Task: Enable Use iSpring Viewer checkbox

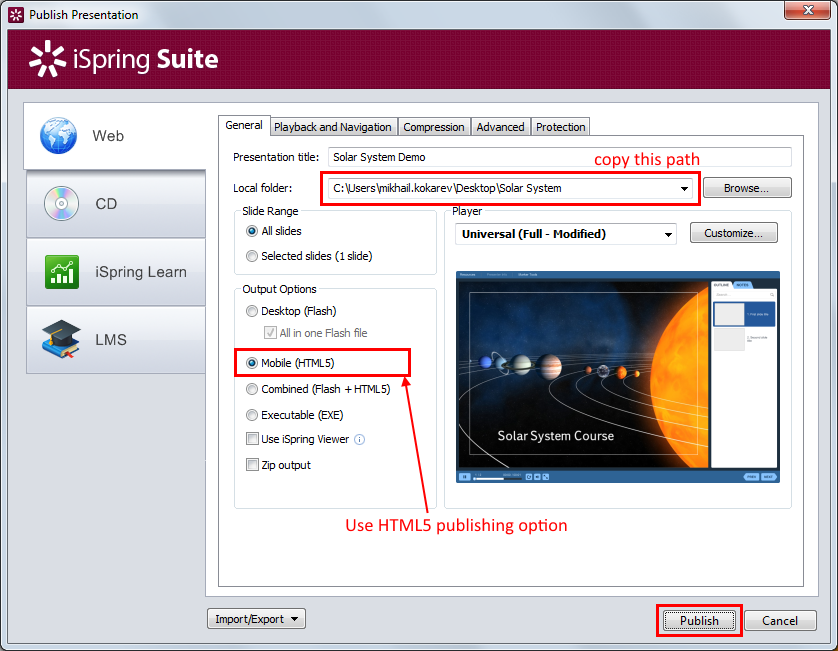Action: coord(252,439)
